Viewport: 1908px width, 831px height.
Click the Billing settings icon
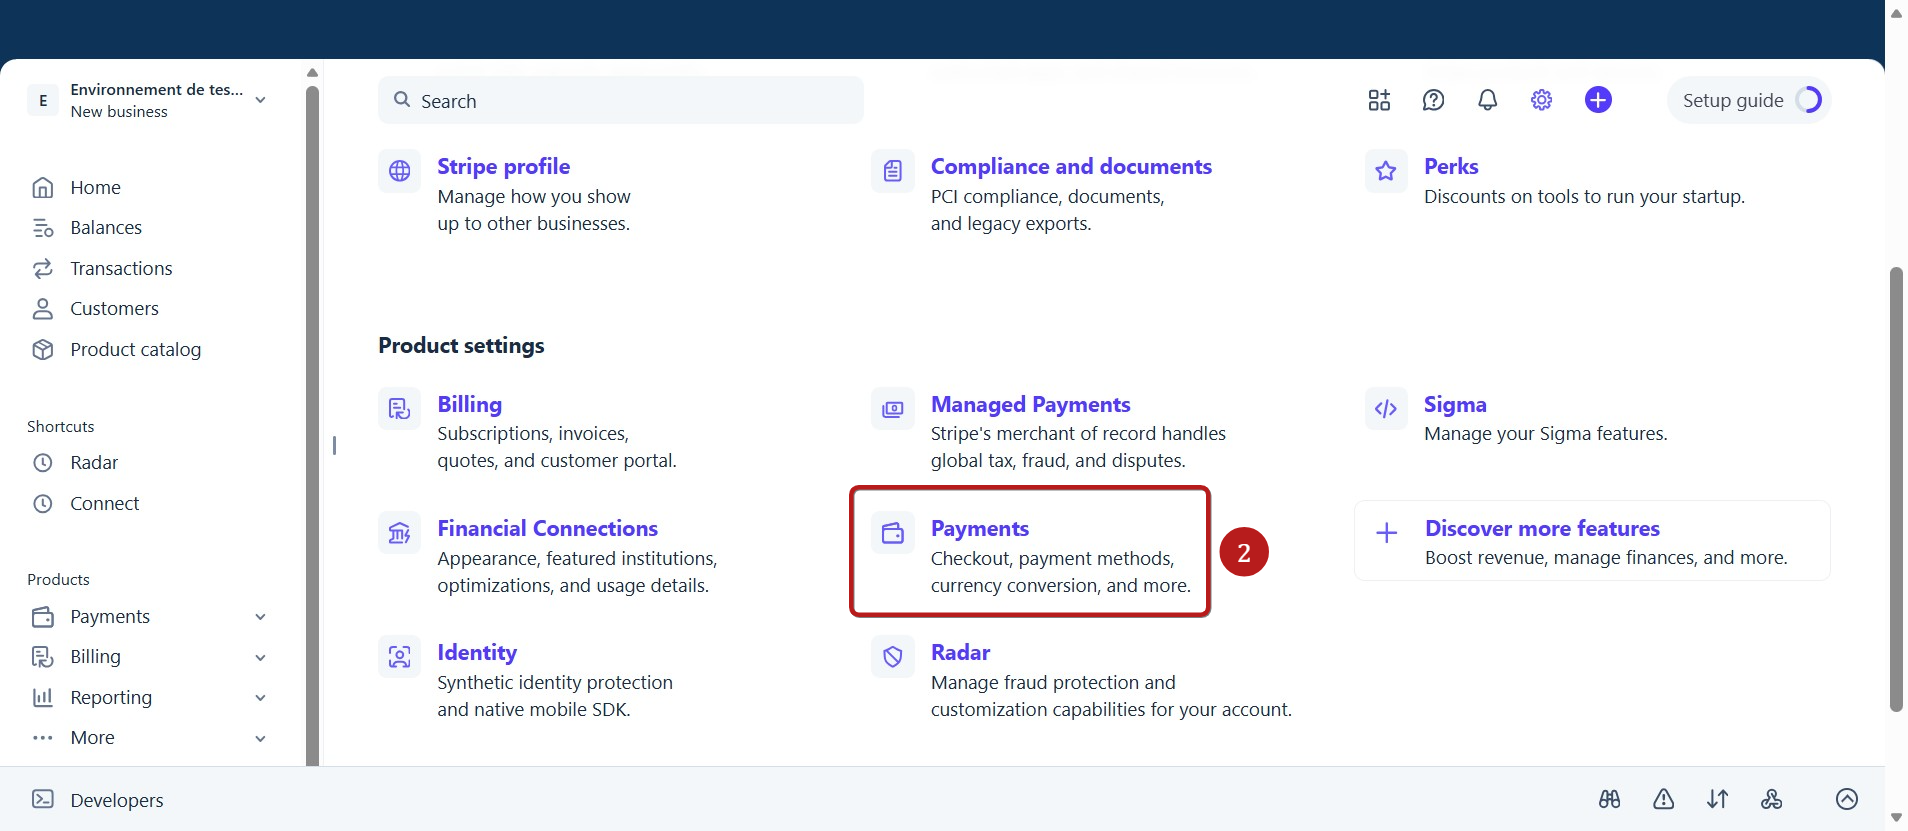399,409
